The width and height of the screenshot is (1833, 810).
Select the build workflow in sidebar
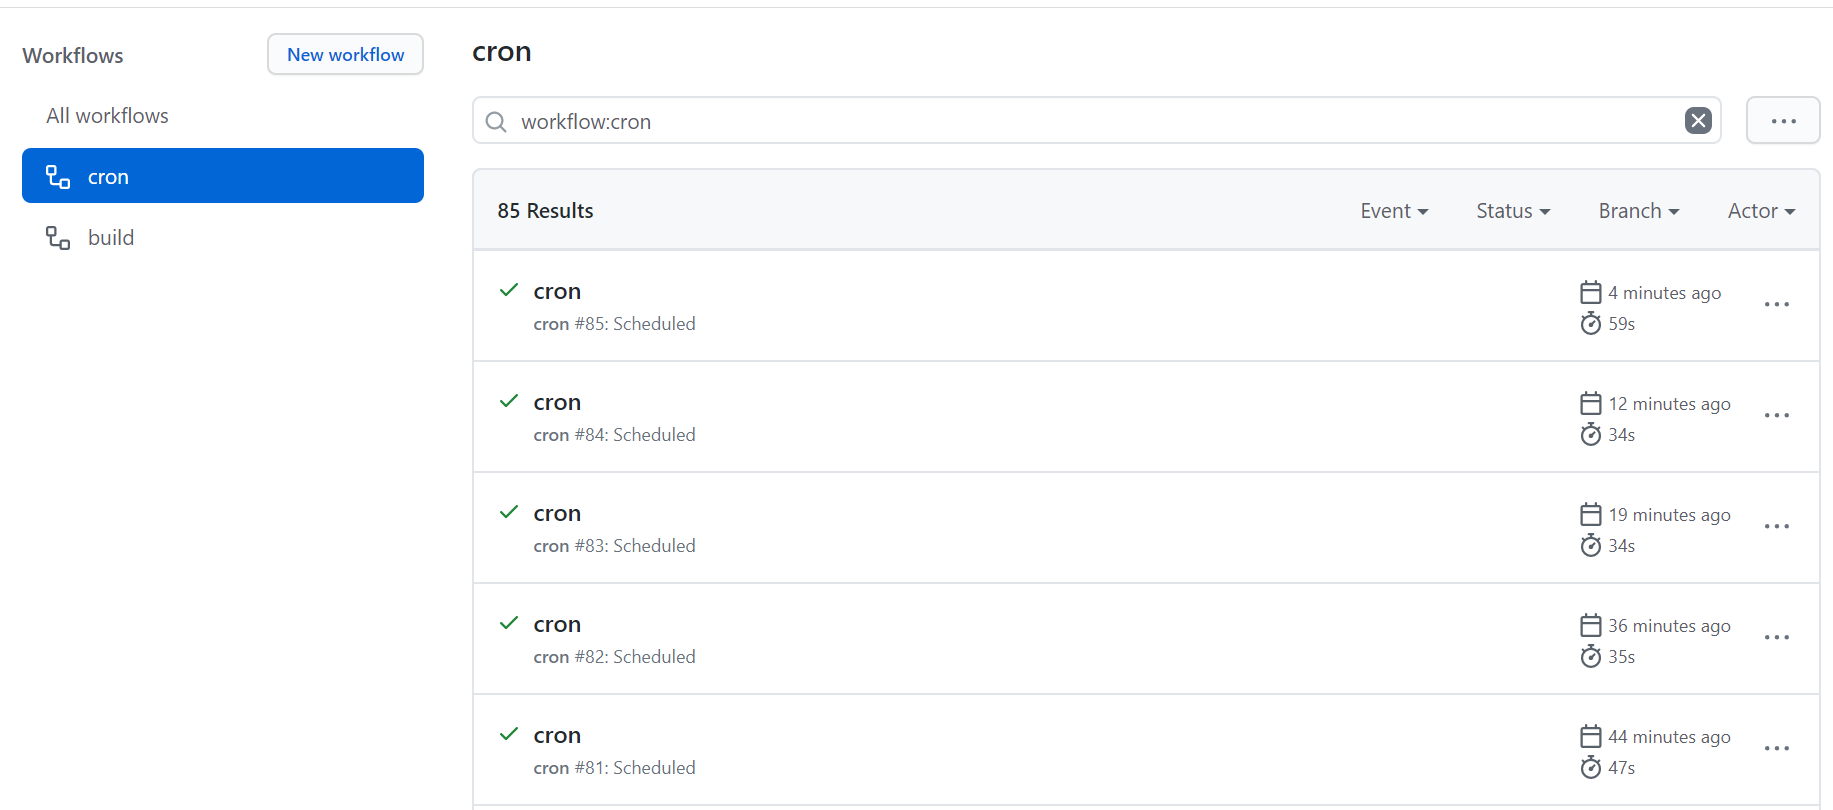pos(110,238)
